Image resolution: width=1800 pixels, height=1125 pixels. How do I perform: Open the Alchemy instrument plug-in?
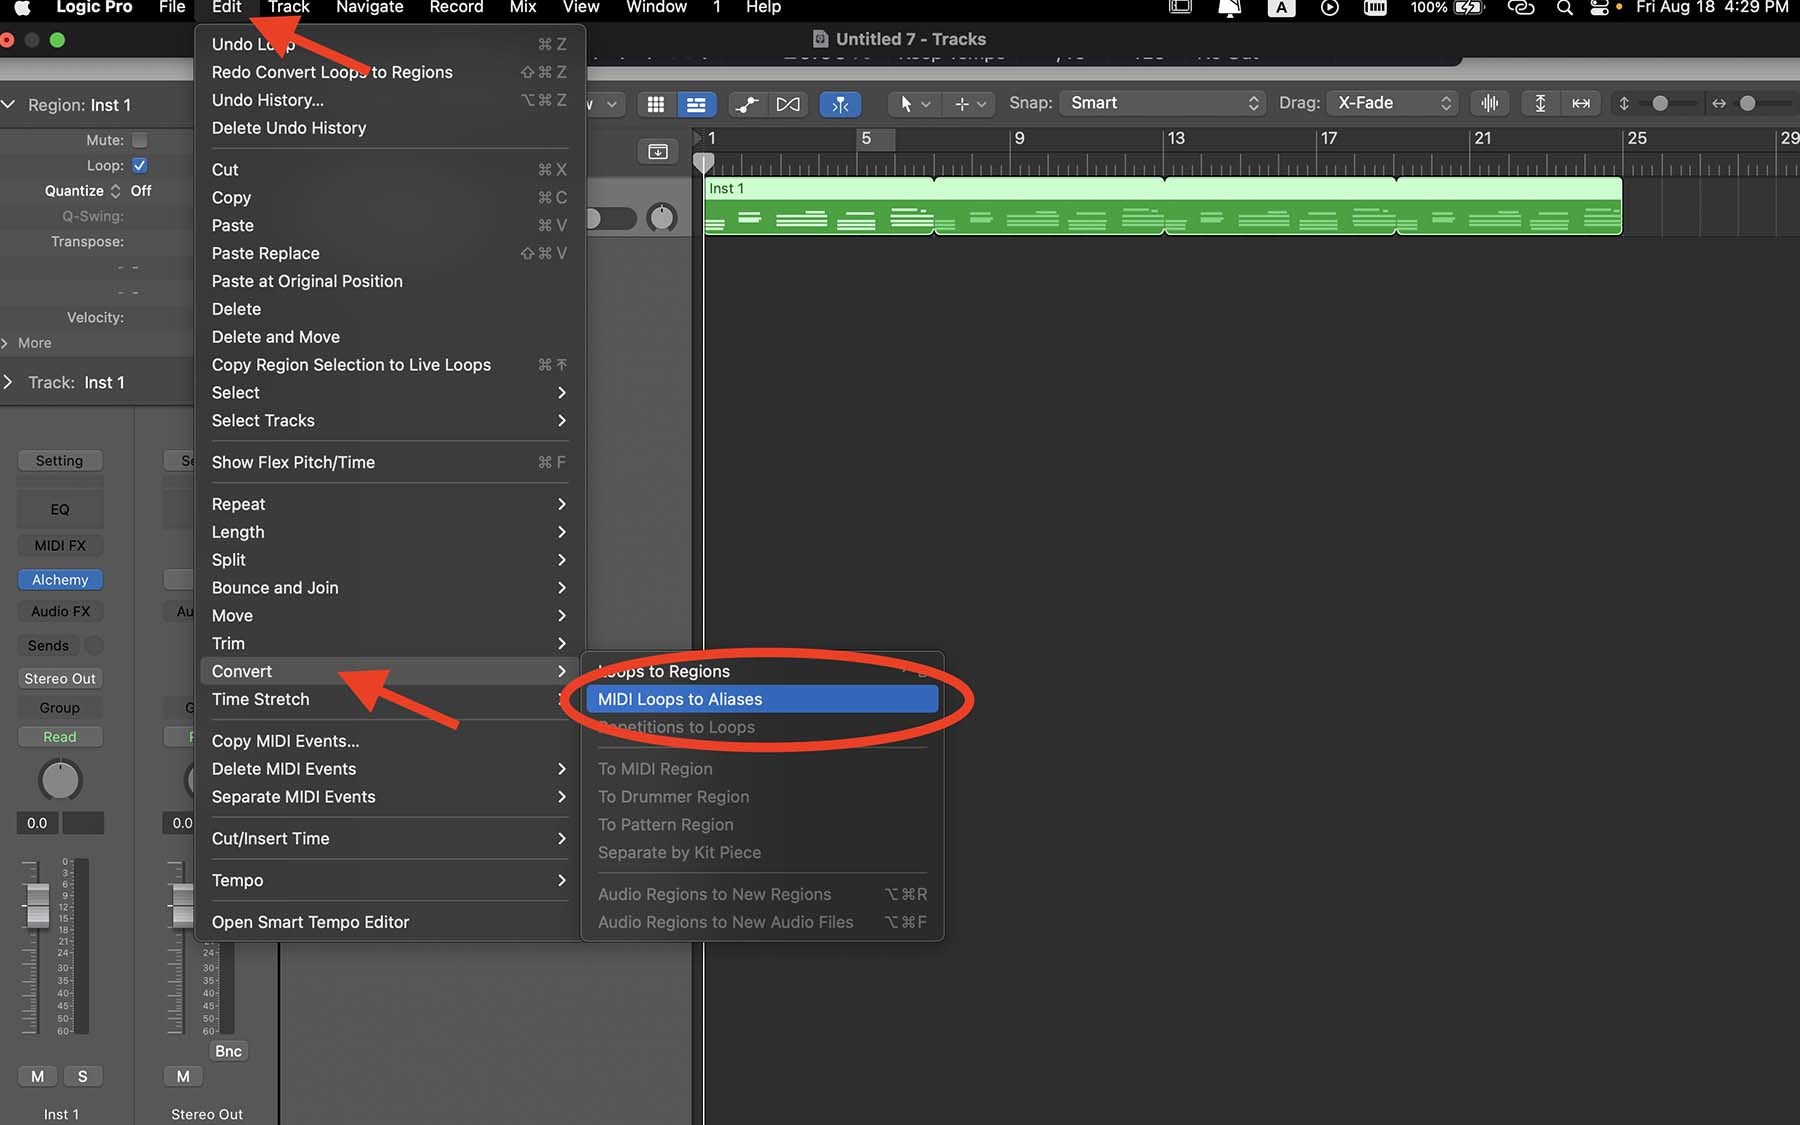[x=60, y=580]
